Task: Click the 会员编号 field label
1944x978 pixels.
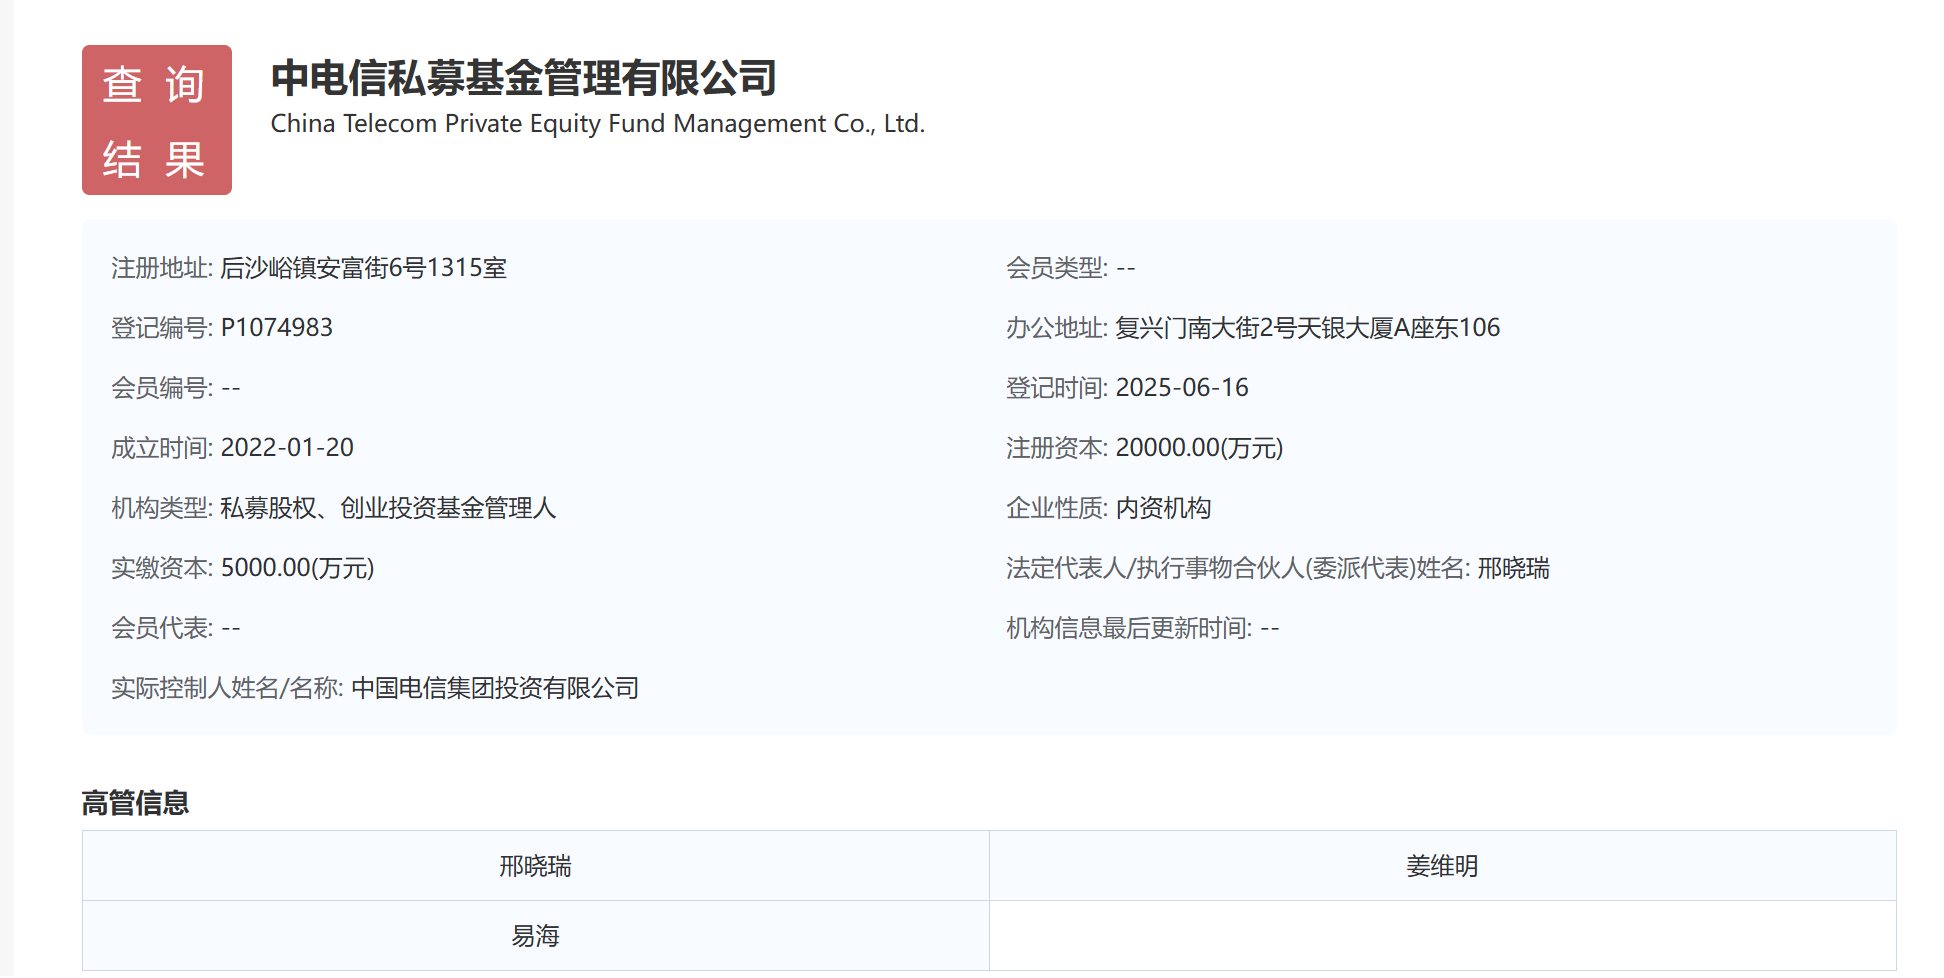Action: tap(162, 388)
